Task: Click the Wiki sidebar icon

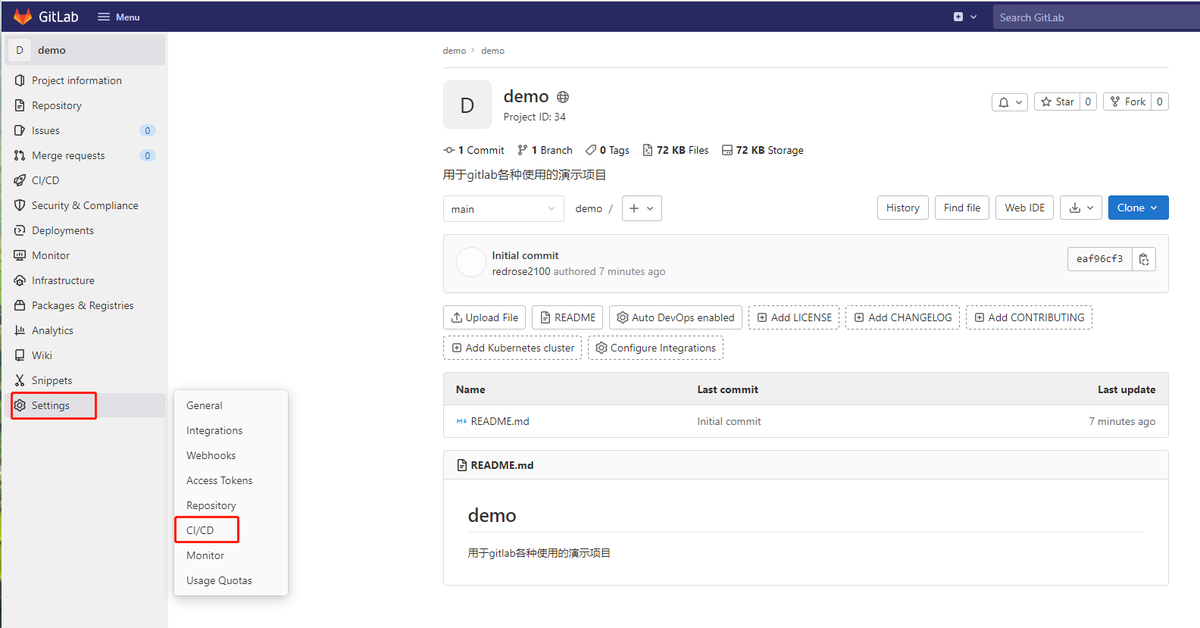Action: pos(20,355)
